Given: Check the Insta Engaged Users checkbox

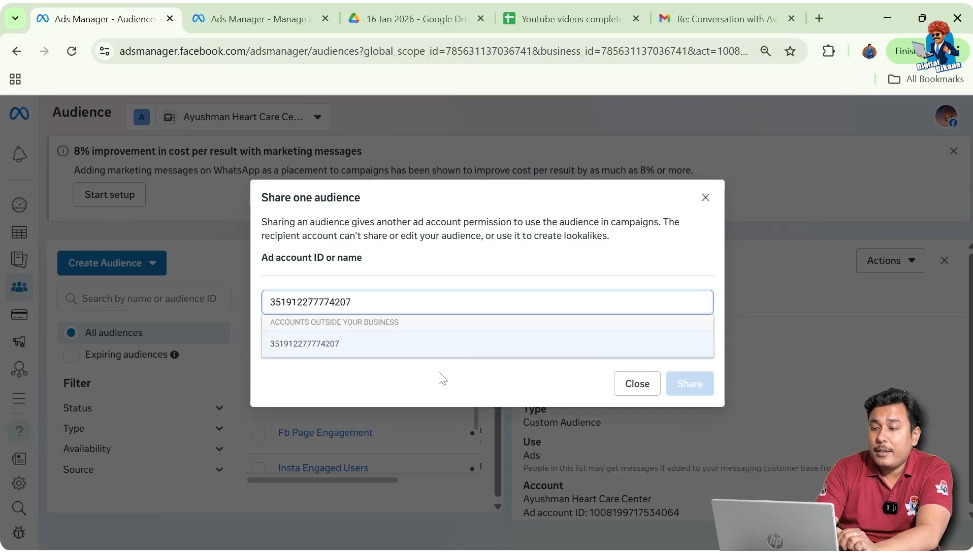Looking at the screenshot, I should 259,468.
